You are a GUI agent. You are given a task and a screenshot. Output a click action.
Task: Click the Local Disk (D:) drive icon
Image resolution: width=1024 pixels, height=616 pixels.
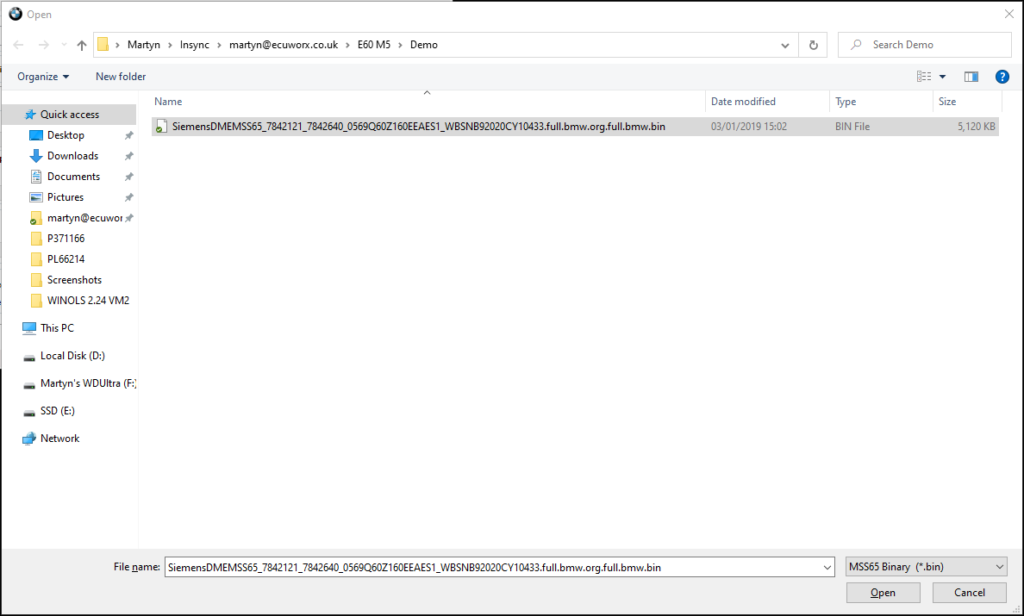pyautogui.click(x=29, y=357)
